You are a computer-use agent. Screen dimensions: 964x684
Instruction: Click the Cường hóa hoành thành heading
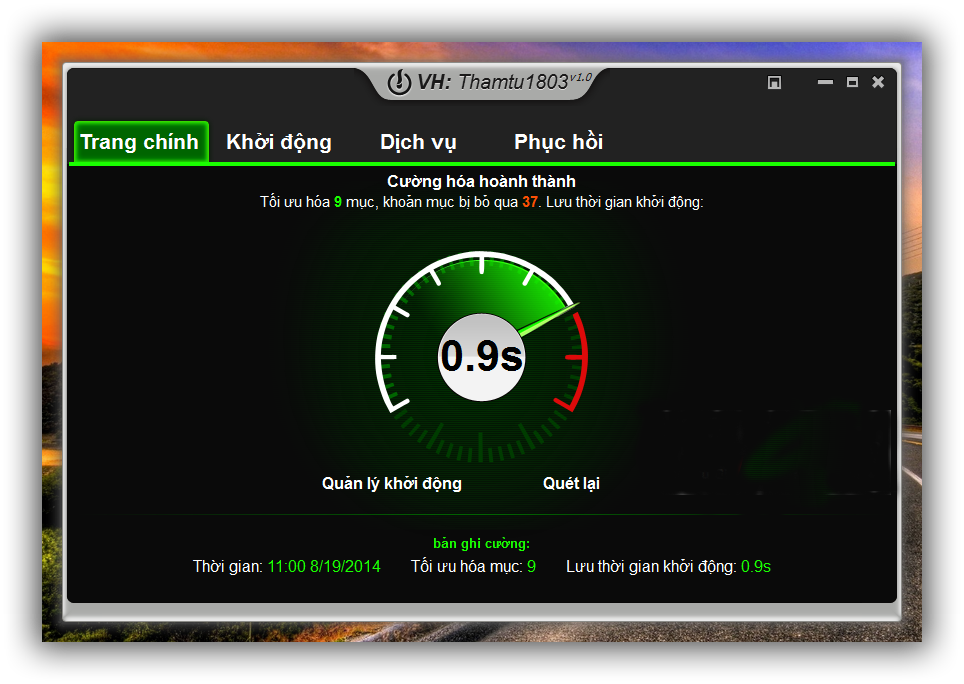[x=481, y=182]
